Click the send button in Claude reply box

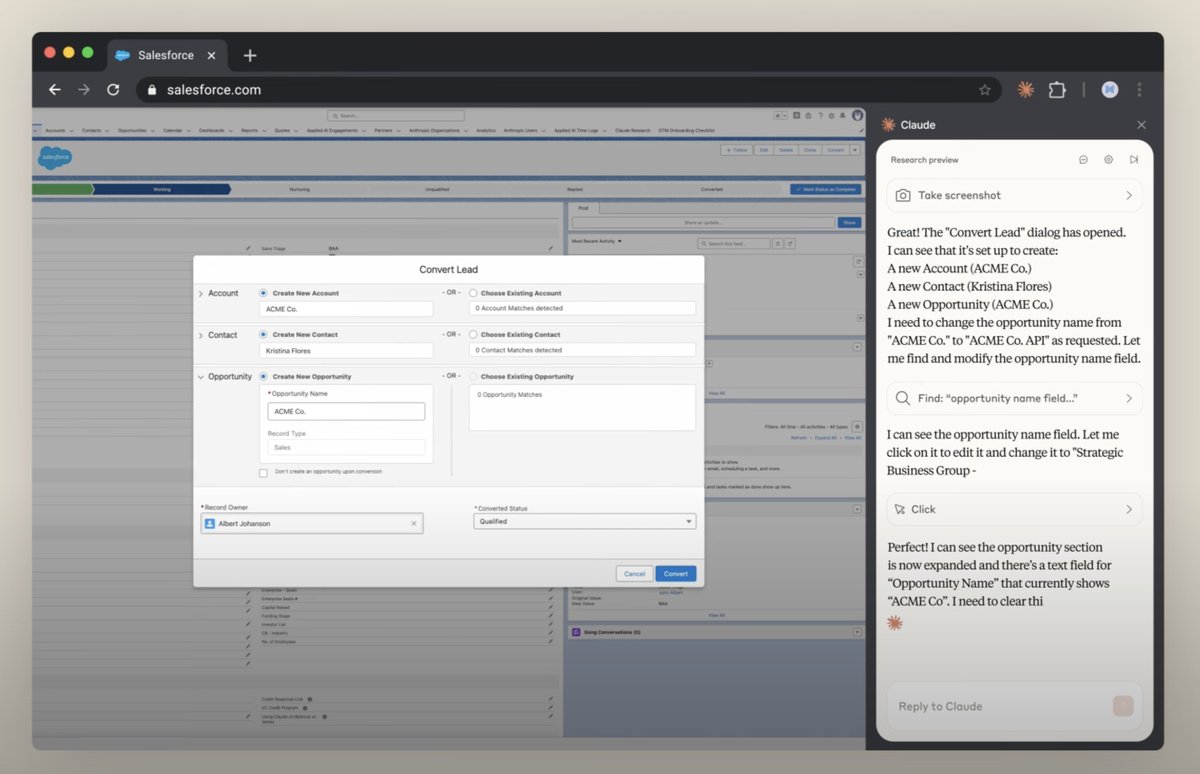point(1123,706)
